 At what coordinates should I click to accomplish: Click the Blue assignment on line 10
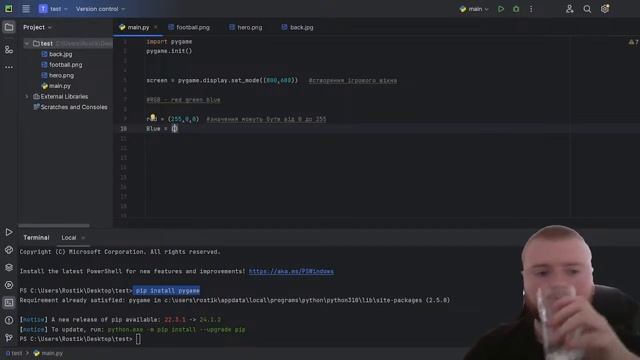coord(162,129)
